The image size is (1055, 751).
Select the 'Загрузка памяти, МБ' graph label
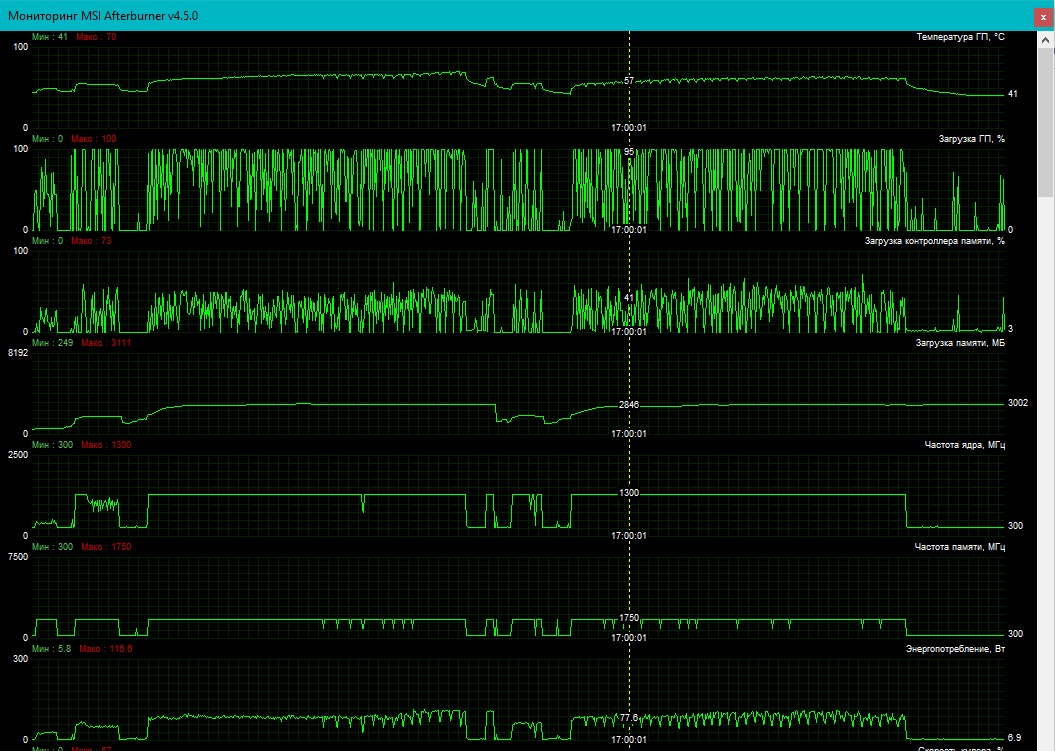pos(960,343)
